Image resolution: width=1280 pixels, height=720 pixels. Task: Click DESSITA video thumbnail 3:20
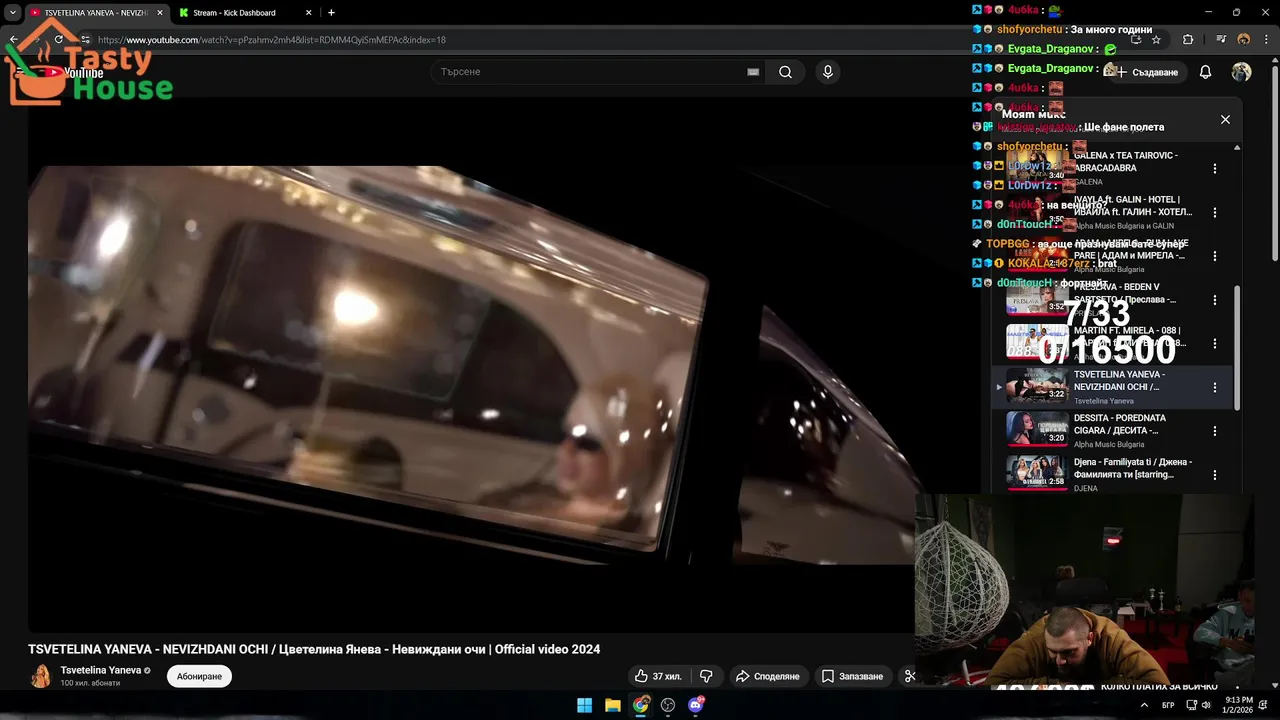pyautogui.click(x=1037, y=429)
